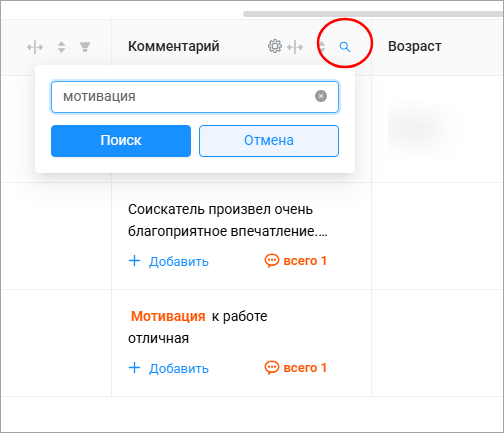Click comment text Соискатель произвел очень

pos(220,210)
